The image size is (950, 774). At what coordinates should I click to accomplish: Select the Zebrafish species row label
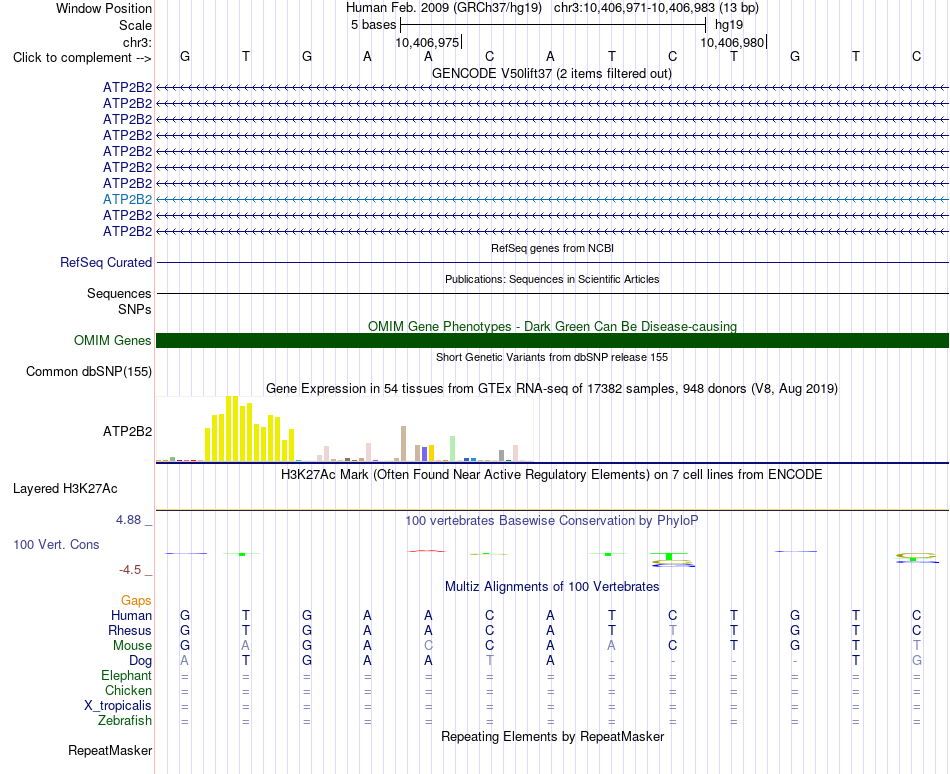click(x=125, y=721)
